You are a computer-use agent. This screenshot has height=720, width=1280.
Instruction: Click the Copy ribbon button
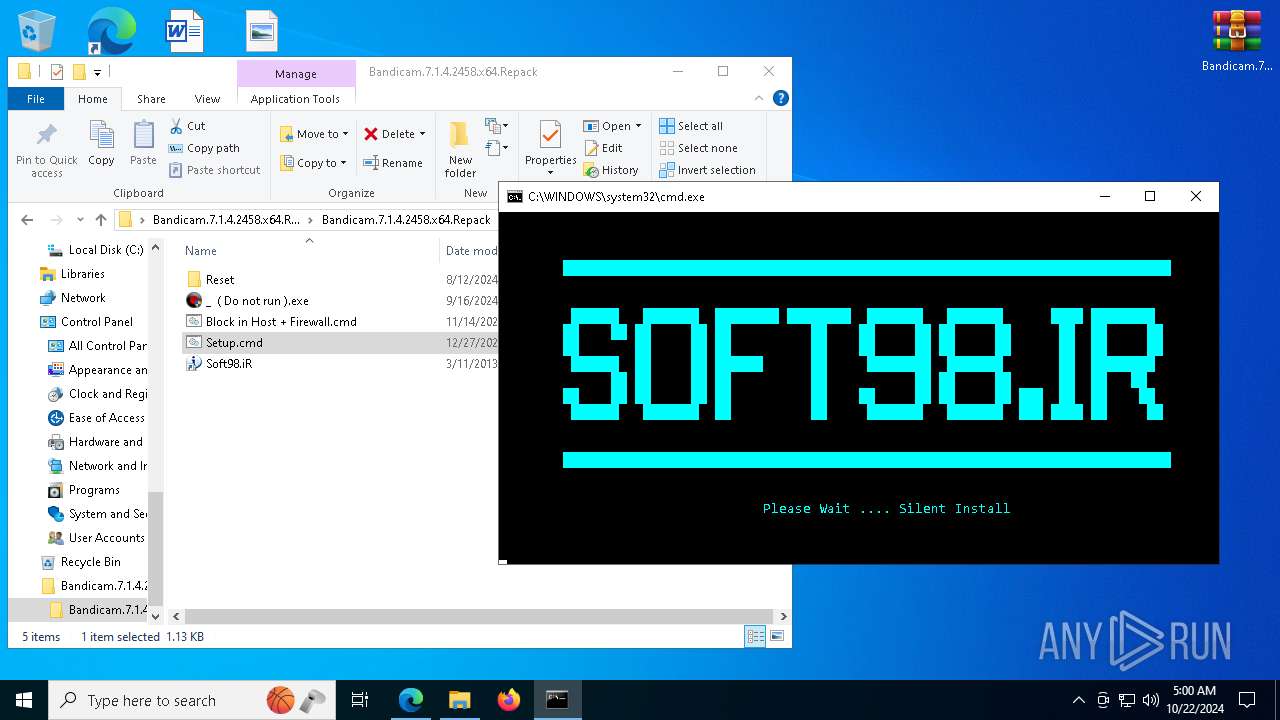pyautogui.click(x=101, y=143)
